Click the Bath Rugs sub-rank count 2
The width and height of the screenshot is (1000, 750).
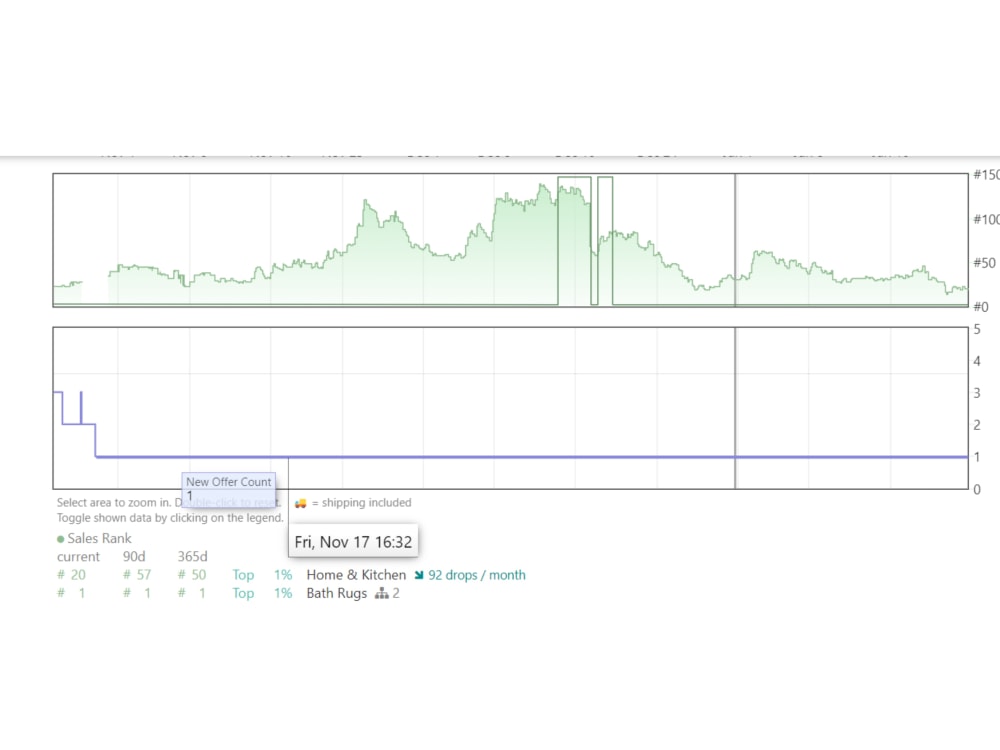coord(395,593)
